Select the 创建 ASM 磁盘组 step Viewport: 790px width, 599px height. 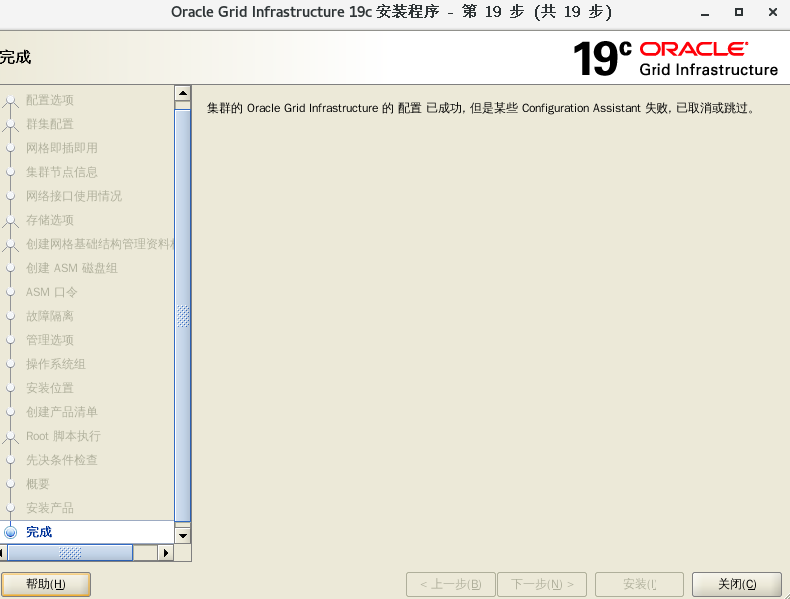pyautogui.click(x=72, y=268)
